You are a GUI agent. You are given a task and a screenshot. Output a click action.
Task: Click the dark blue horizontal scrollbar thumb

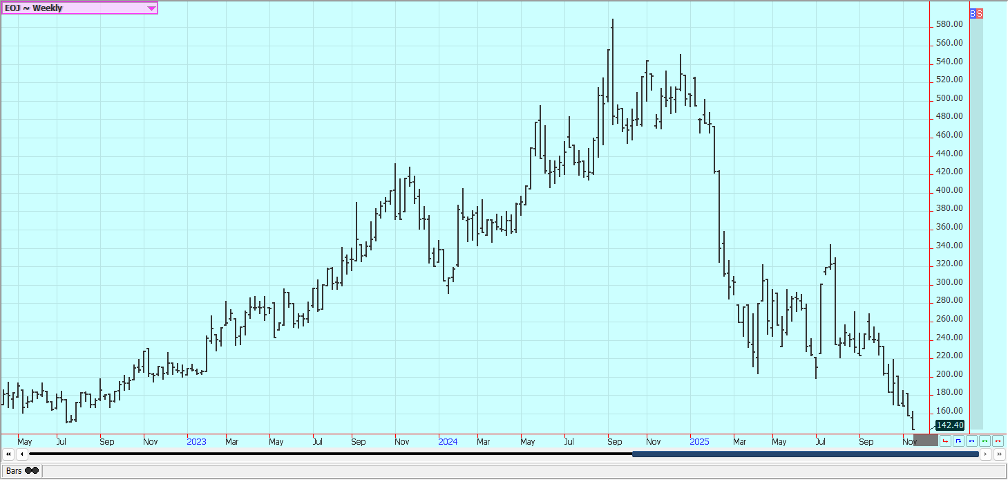[805, 454]
